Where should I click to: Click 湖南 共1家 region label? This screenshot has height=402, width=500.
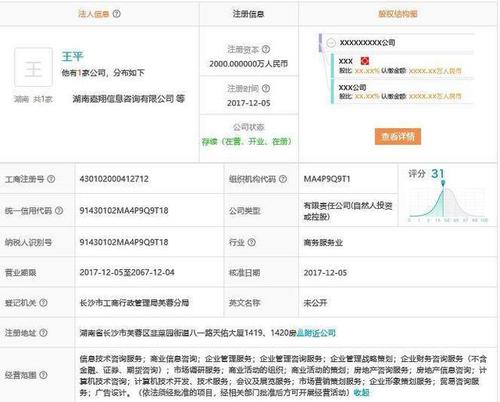click(x=33, y=99)
